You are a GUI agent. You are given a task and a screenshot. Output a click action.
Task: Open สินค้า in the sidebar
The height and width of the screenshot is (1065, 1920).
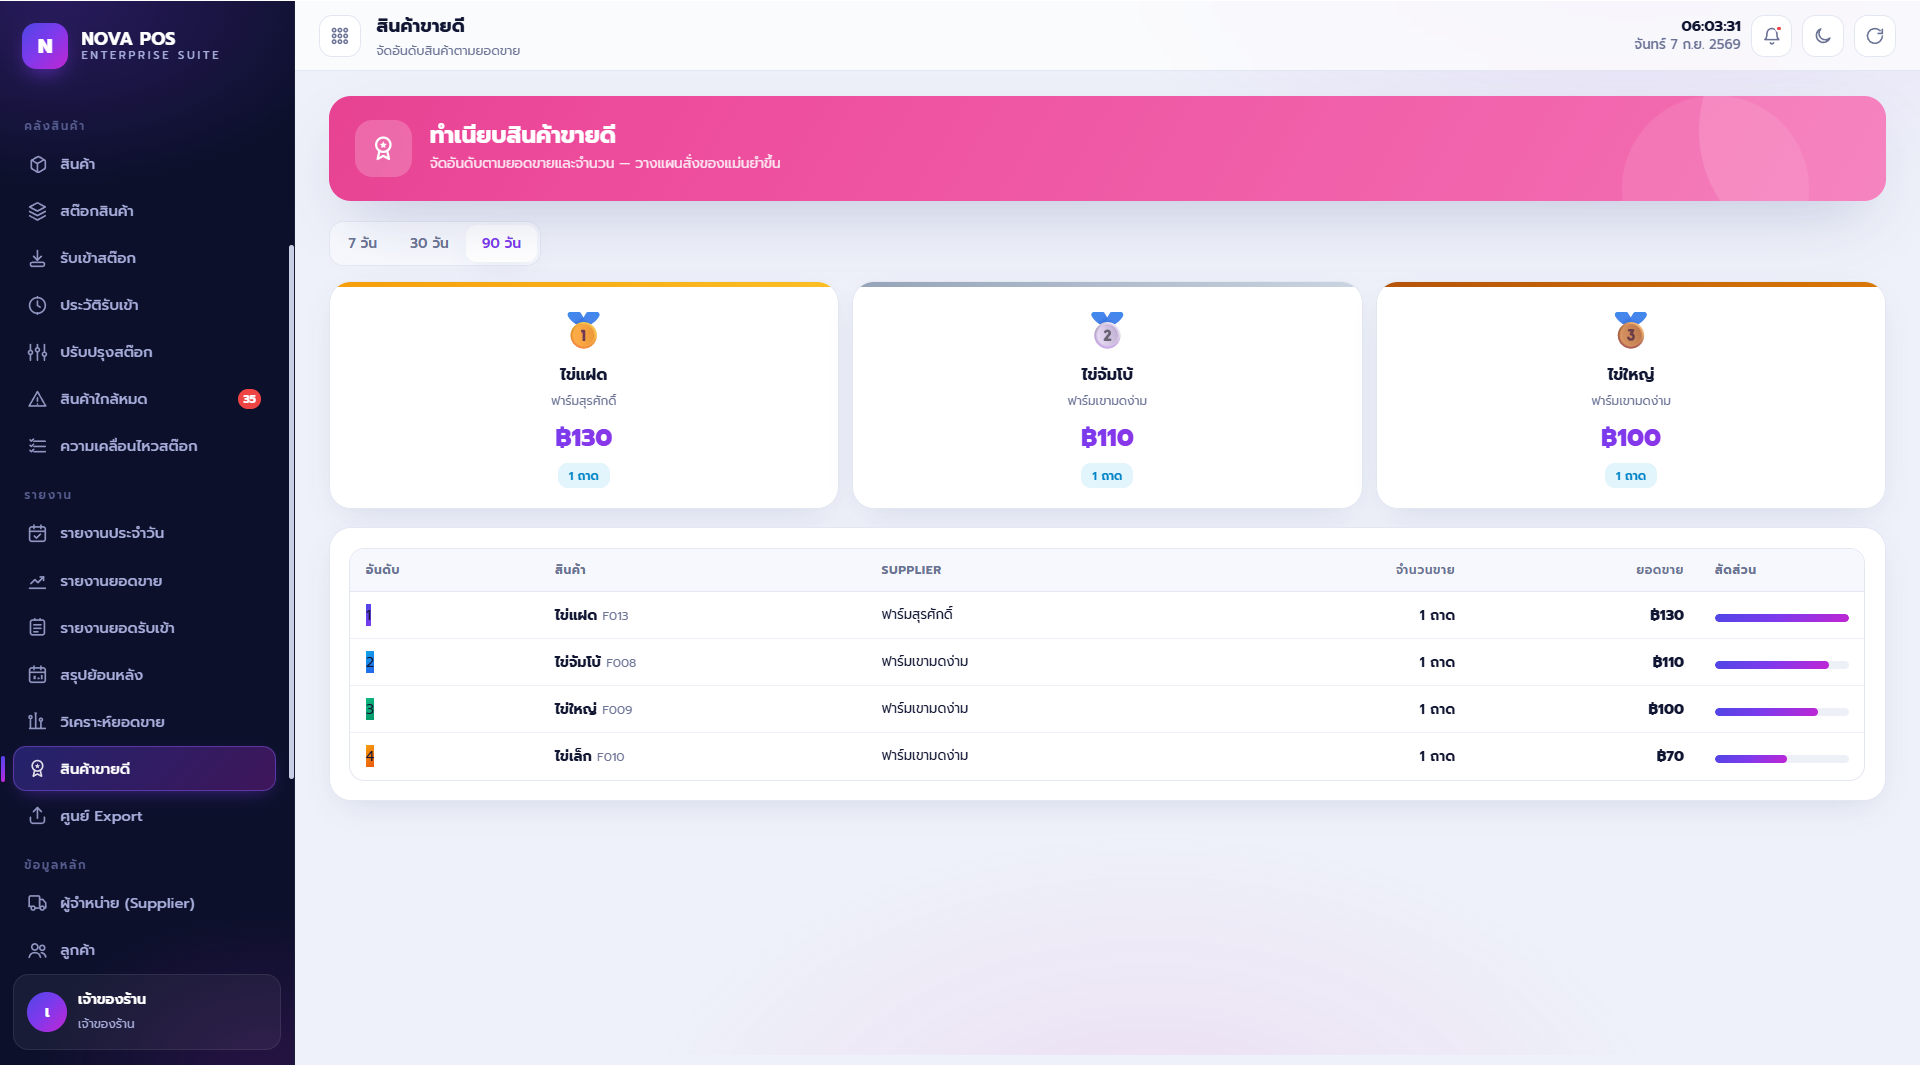click(x=144, y=164)
